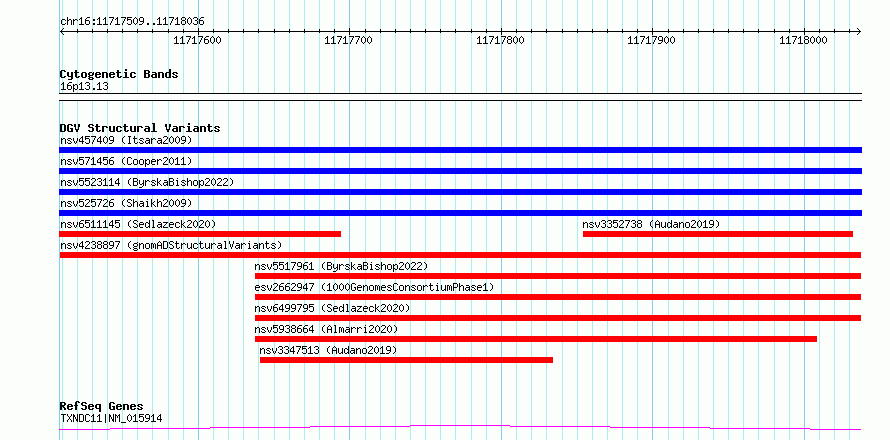Click the TXNDC11|NM_015914 gene label
Image resolution: width=890 pixels, height=440 pixels.
click(111, 418)
